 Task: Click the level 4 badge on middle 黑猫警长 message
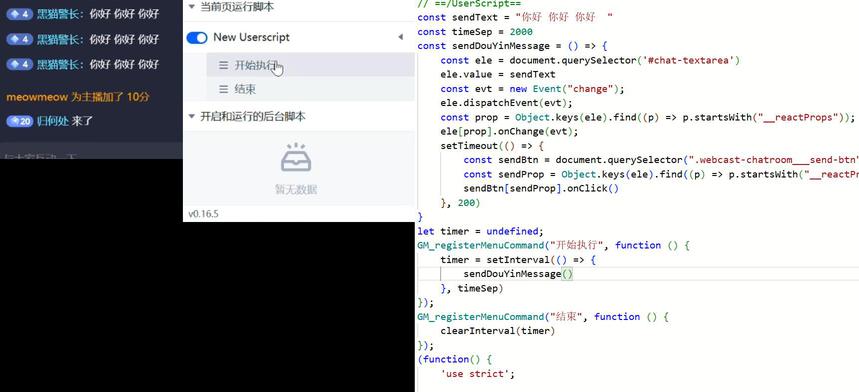click(x=20, y=39)
